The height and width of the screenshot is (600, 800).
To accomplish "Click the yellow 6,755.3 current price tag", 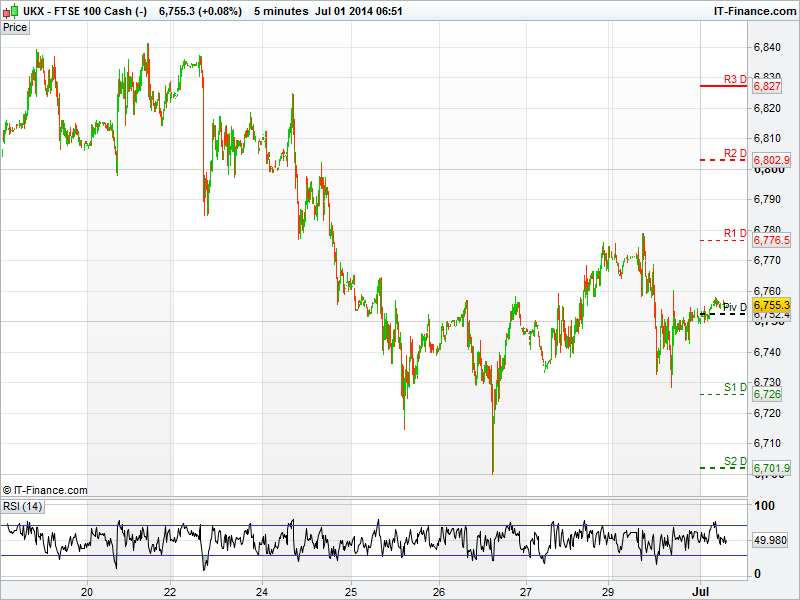I will click(x=771, y=304).
